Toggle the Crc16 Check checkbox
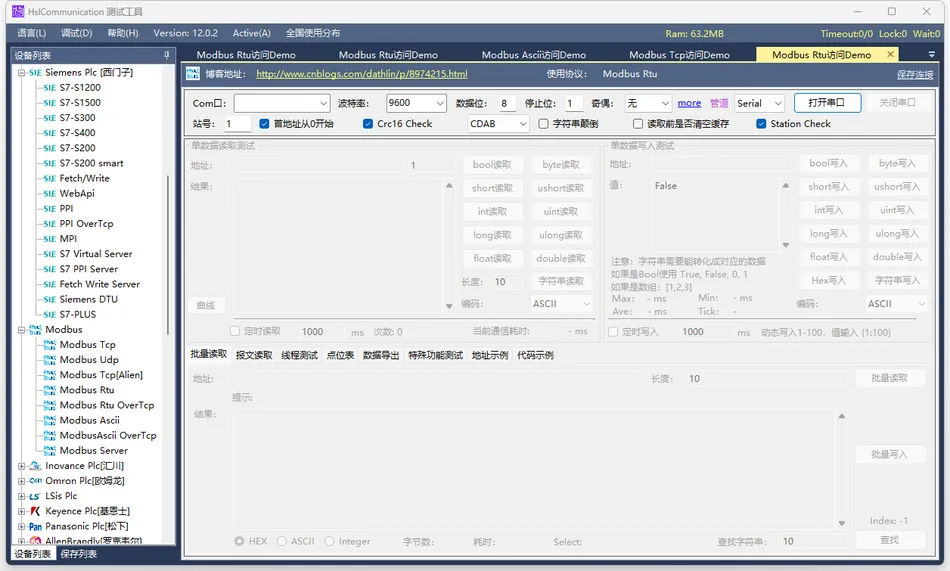 click(x=368, y=124)
